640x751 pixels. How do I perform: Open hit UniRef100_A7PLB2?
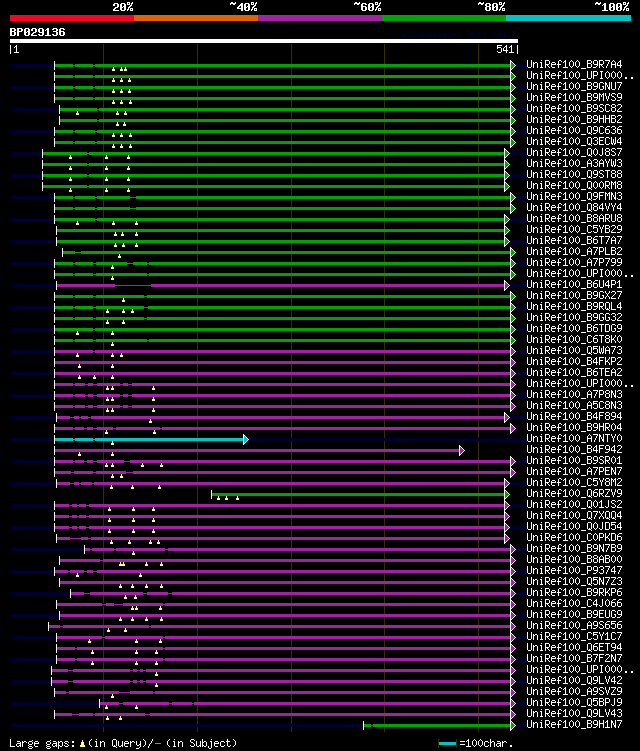click(x=574, y=251)
